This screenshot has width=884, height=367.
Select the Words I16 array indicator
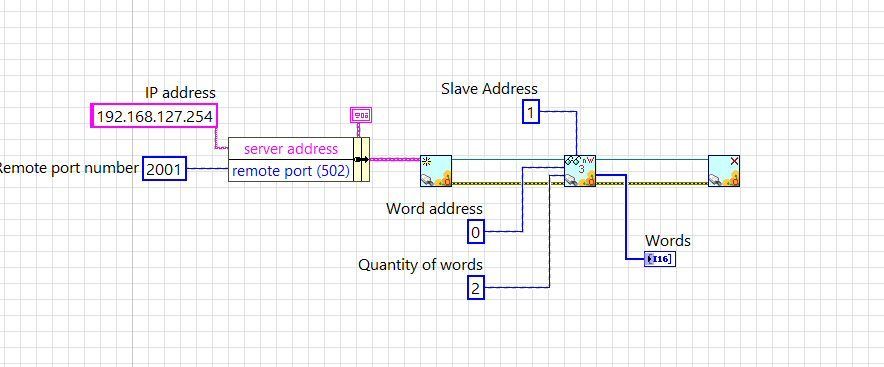coord(659,259)
